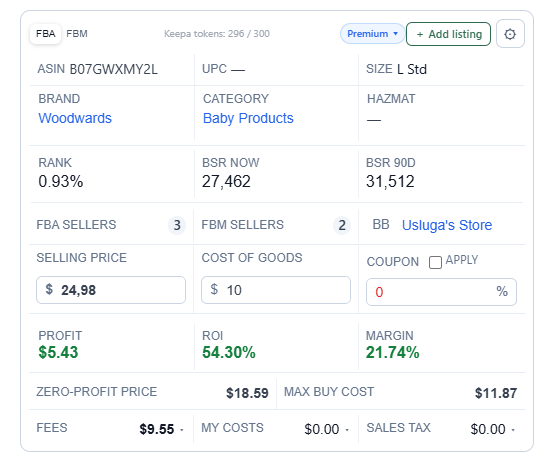The width and height of the screenshot is (555, 464).
Task: Open the Usluga's Store Buy Box link
Action: [447, 225]
